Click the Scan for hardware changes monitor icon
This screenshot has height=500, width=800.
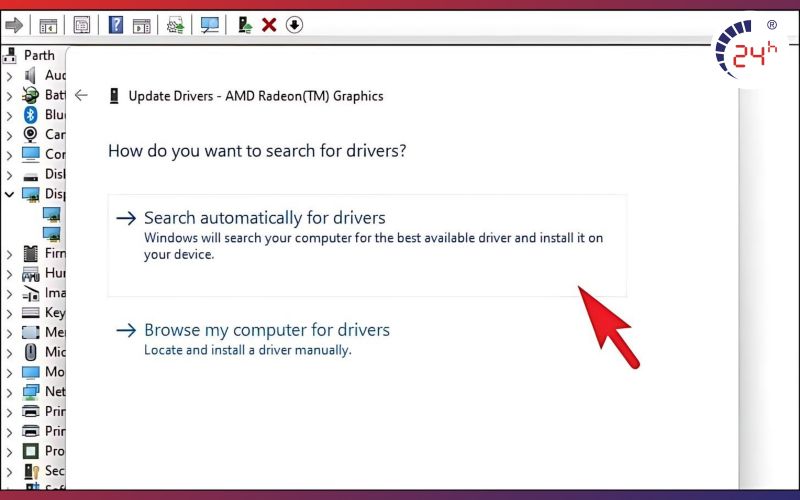point(210,24)
